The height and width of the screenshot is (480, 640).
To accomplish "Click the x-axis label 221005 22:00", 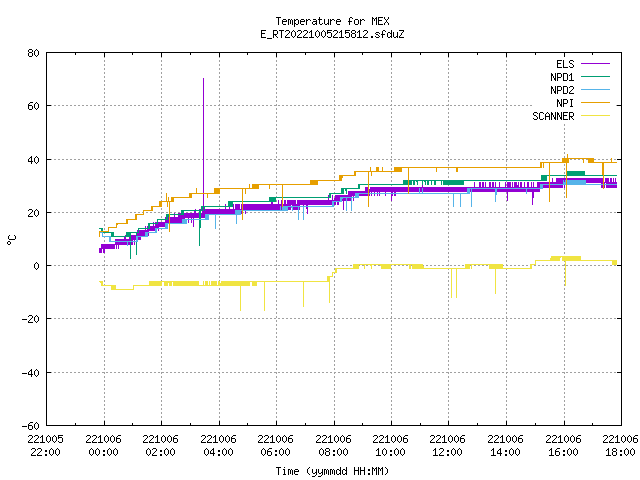I will point(45,446).
